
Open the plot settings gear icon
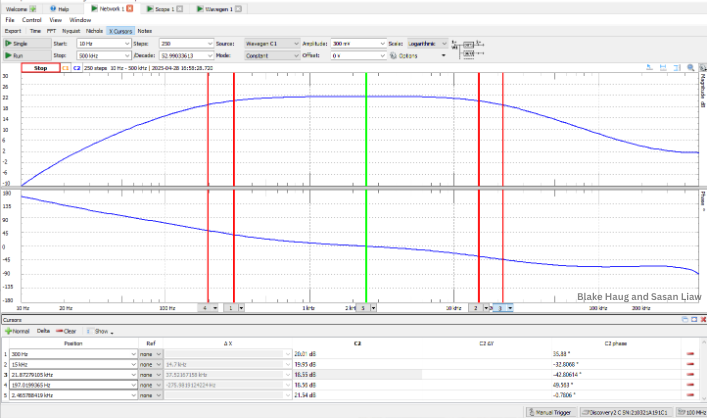[702, 67]
